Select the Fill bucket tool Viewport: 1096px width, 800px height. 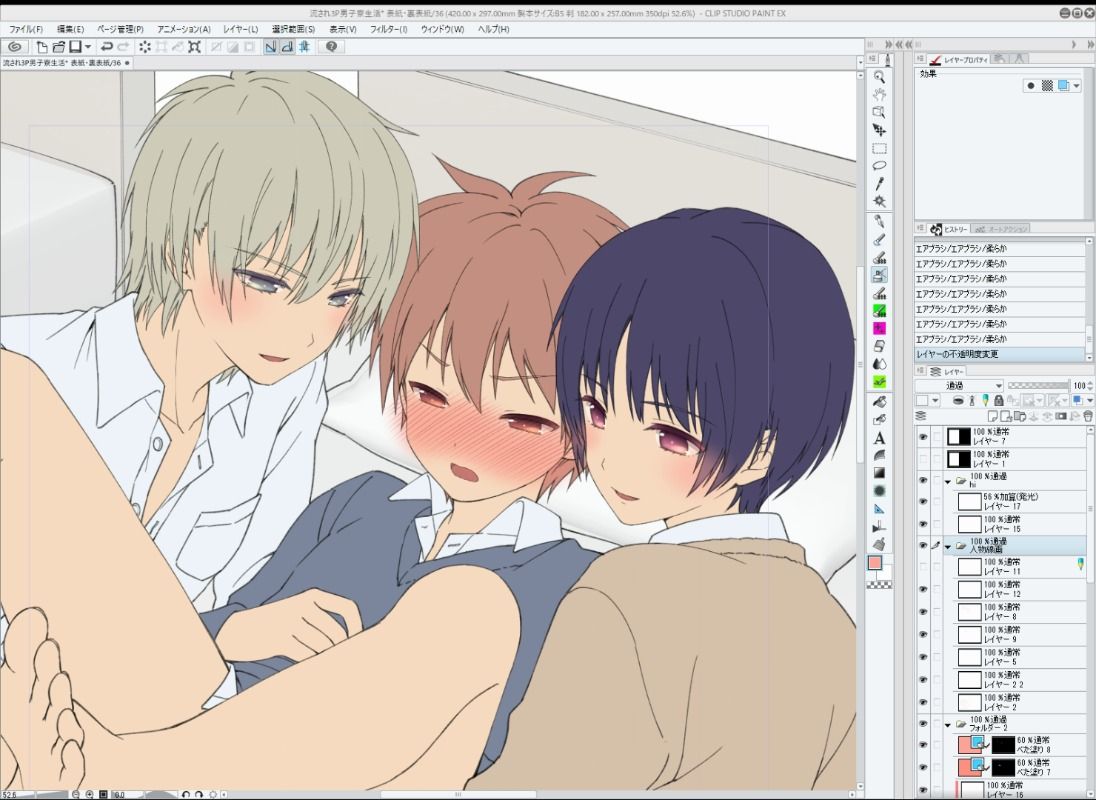(879, 402)
